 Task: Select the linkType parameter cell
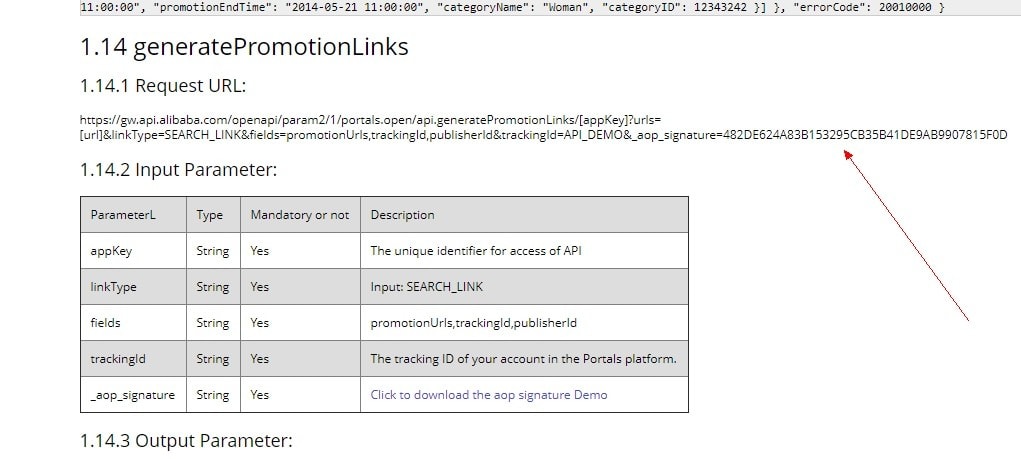113,287
